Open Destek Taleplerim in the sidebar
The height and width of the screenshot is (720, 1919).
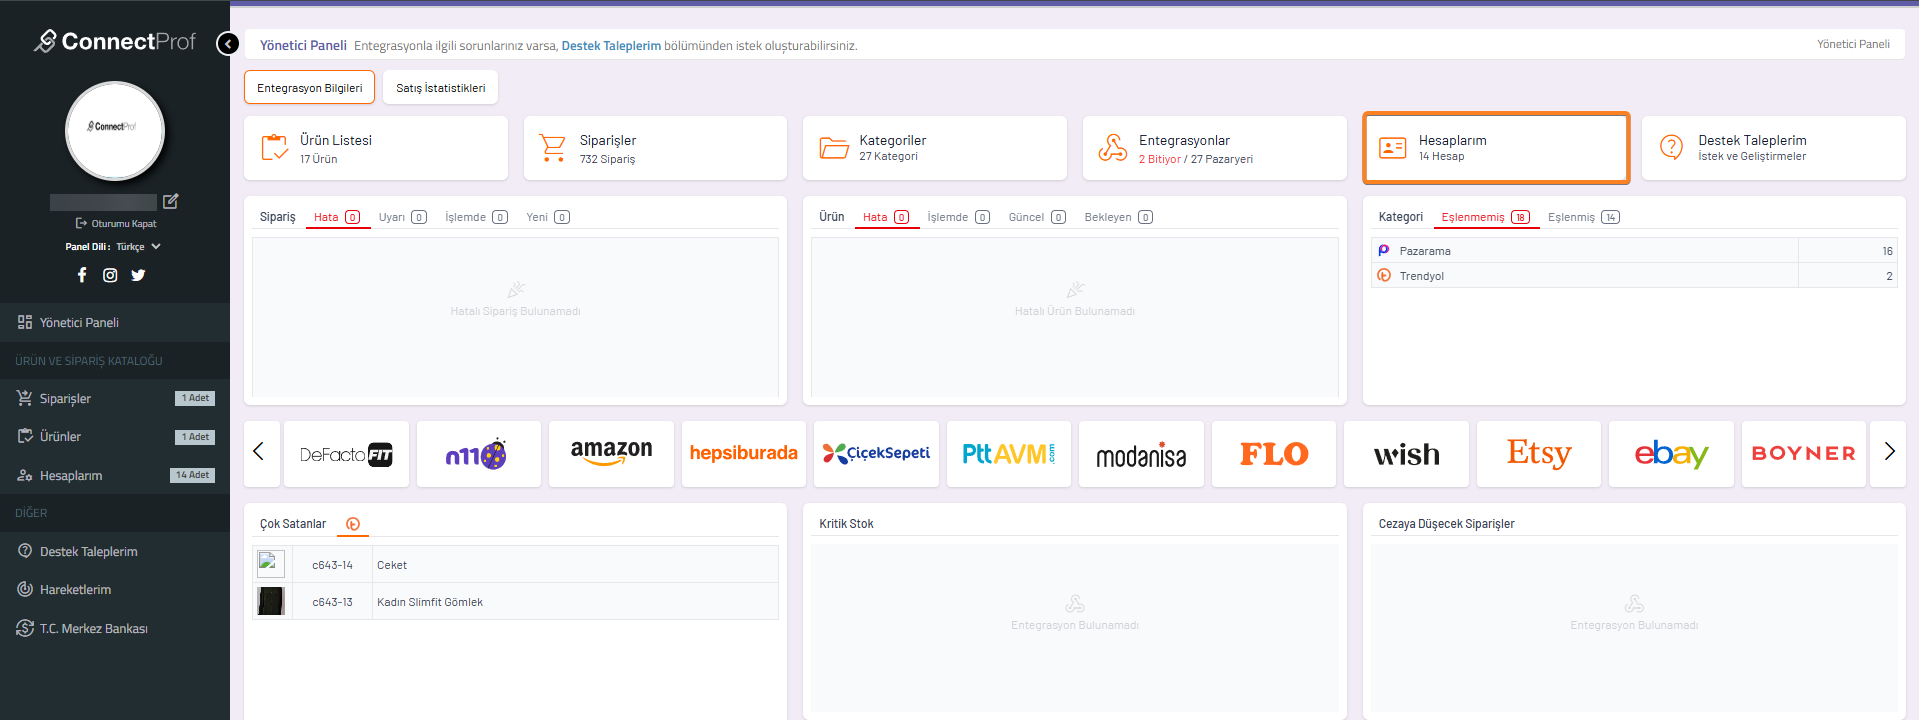point(115,552)
